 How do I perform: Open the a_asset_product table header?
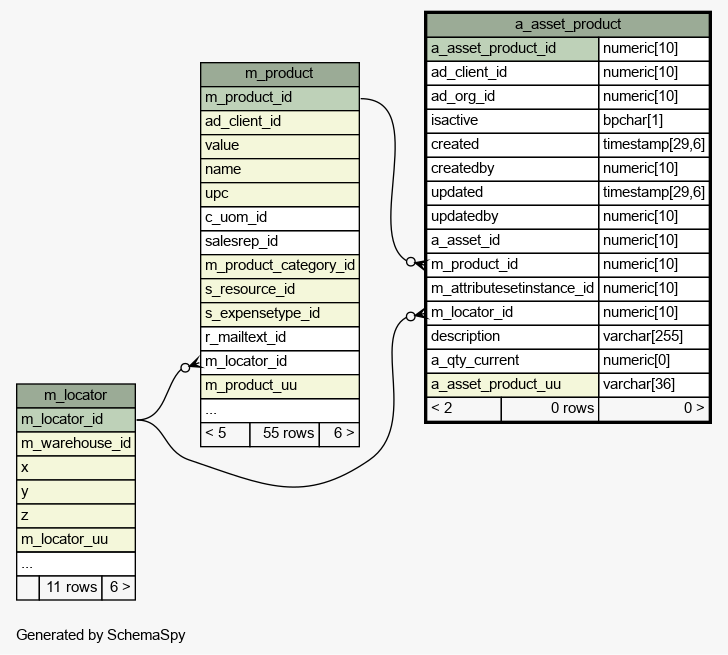568,25
